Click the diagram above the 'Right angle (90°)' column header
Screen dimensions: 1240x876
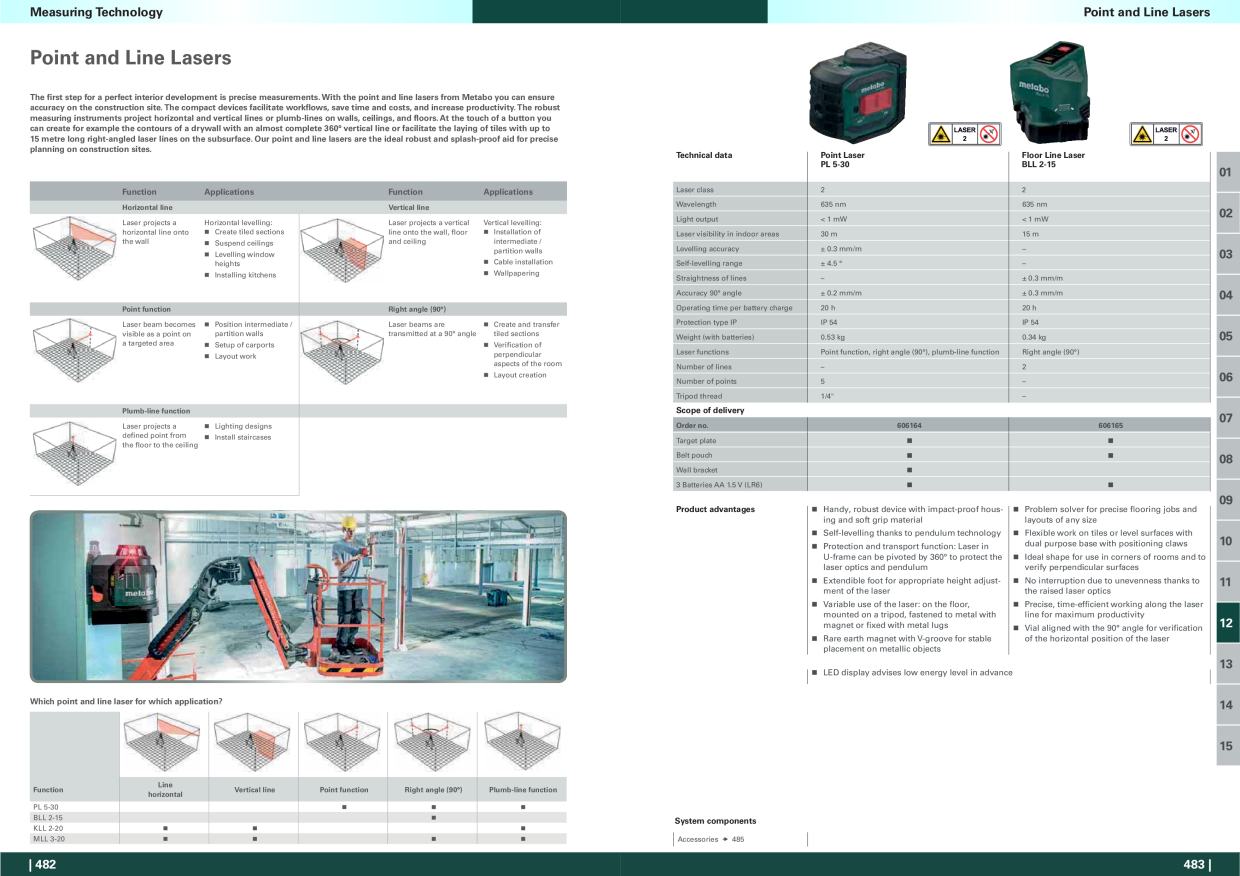tap(433, 743)
